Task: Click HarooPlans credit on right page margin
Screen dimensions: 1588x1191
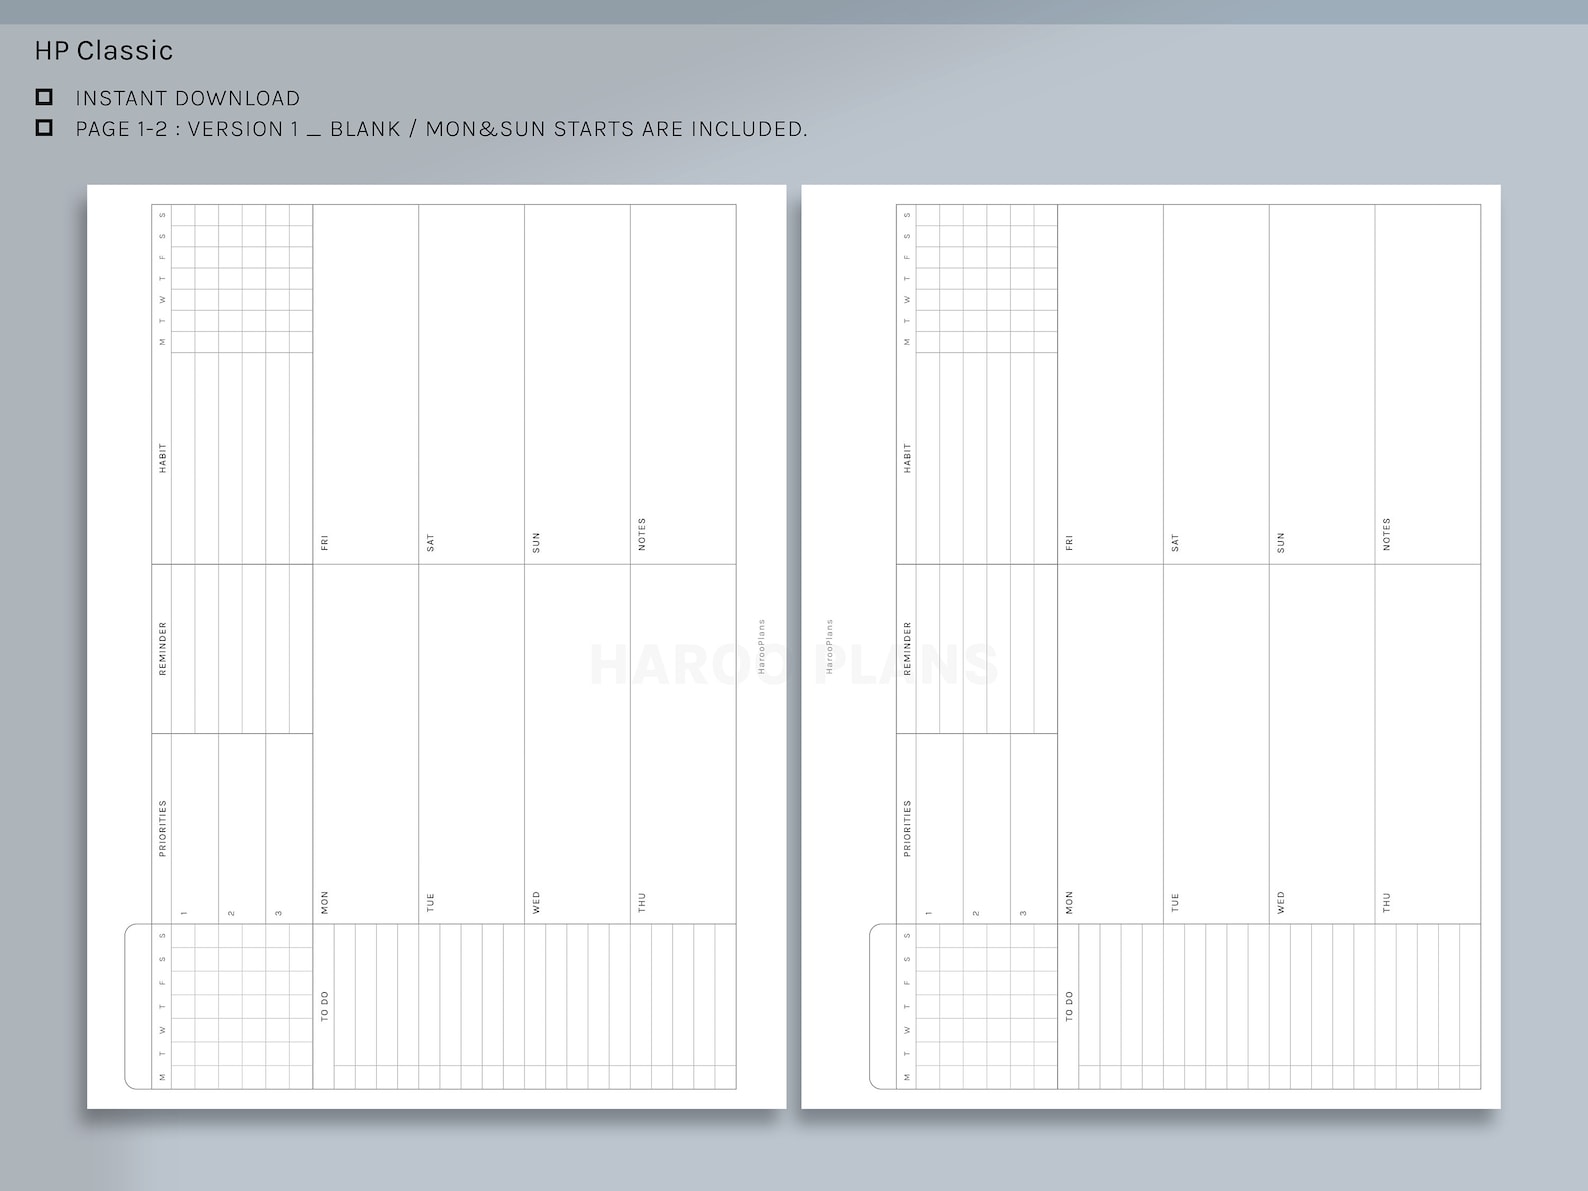Action: click(x=829, y=646)
